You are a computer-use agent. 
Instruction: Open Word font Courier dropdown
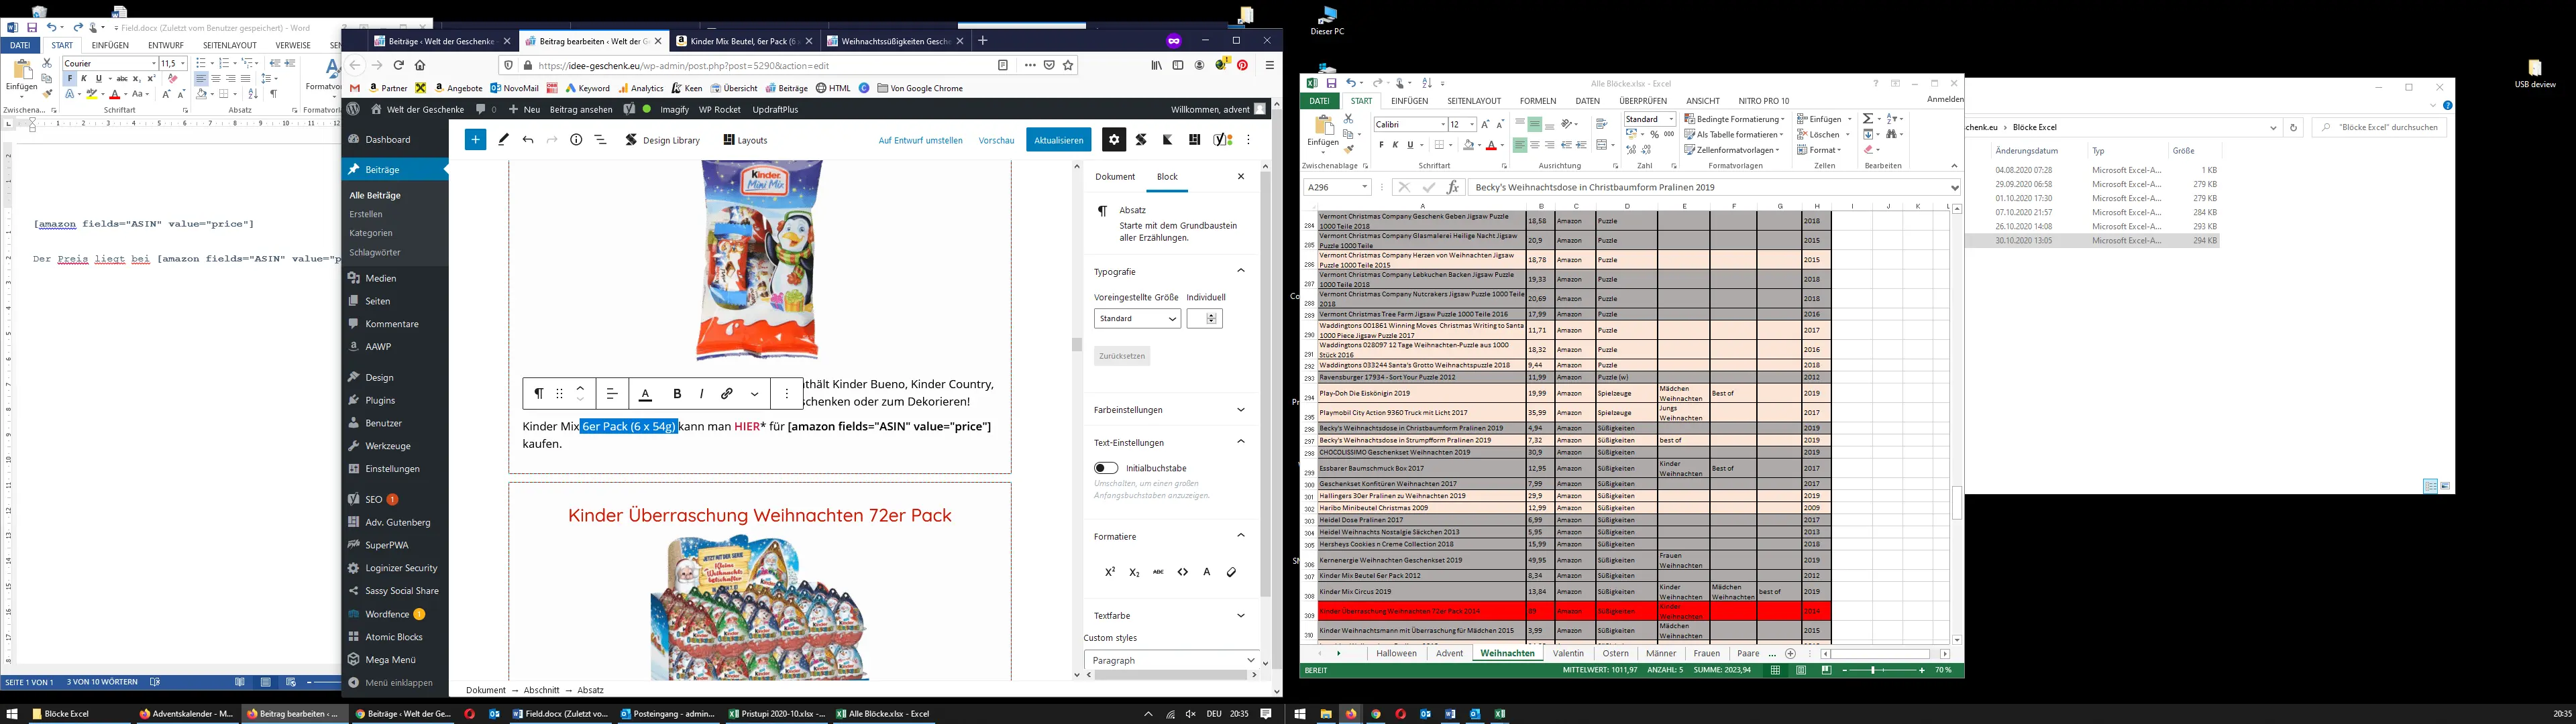153,63
